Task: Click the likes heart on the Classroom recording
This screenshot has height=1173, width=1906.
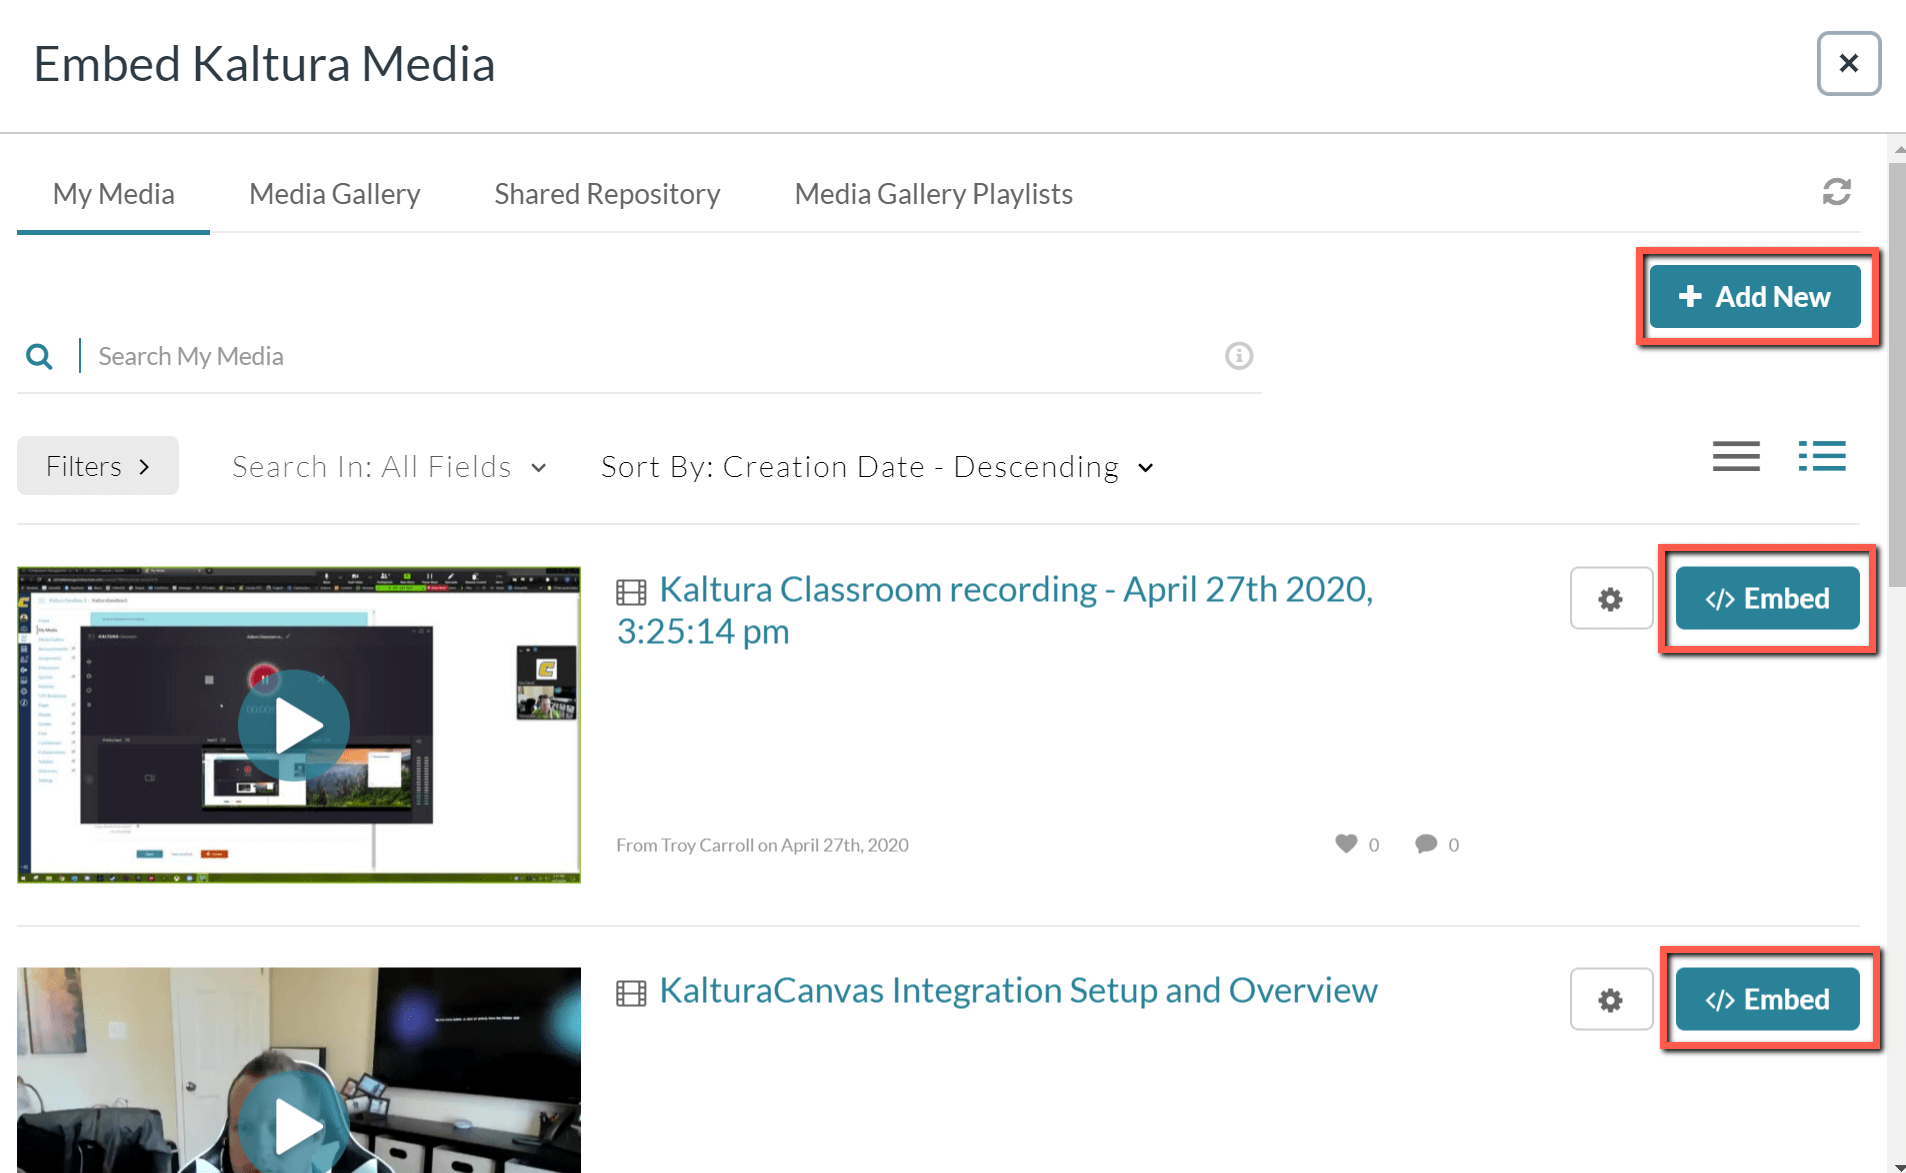Action: coord(1346,844)
